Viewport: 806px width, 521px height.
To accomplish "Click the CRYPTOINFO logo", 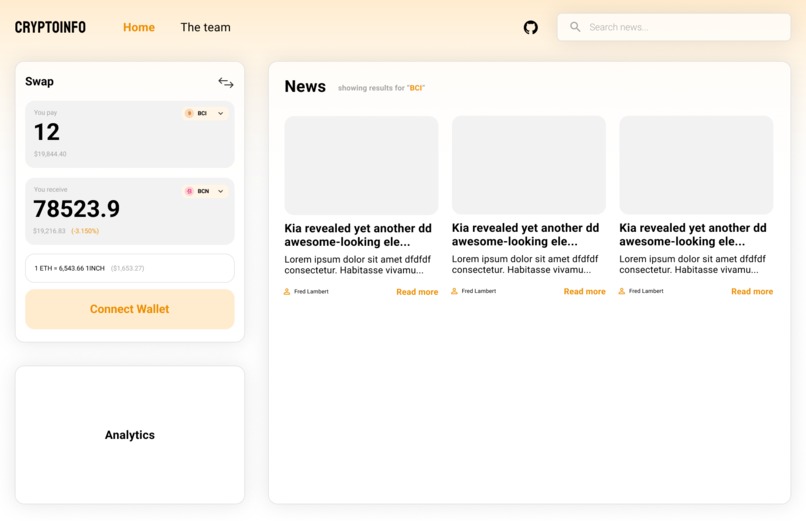I will 50,27.
